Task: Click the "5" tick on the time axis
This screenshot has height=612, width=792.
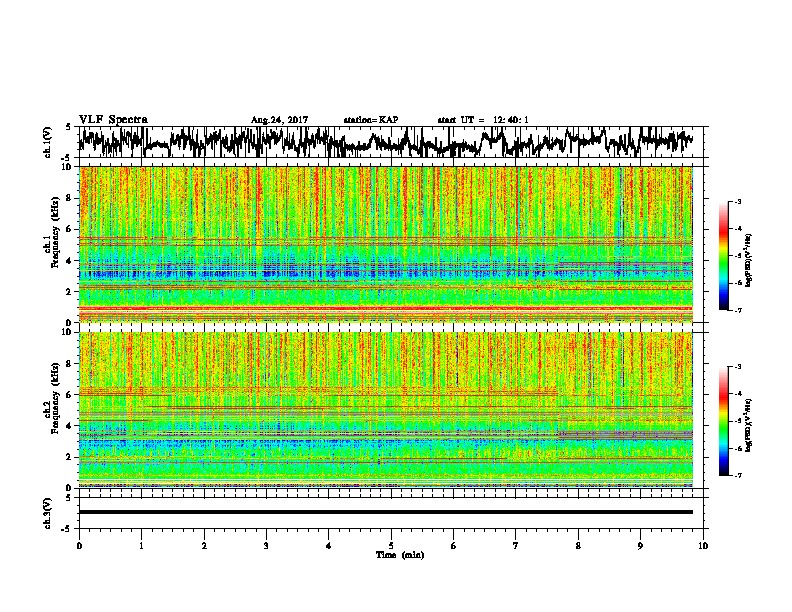Action: click(x=391, y=546)
